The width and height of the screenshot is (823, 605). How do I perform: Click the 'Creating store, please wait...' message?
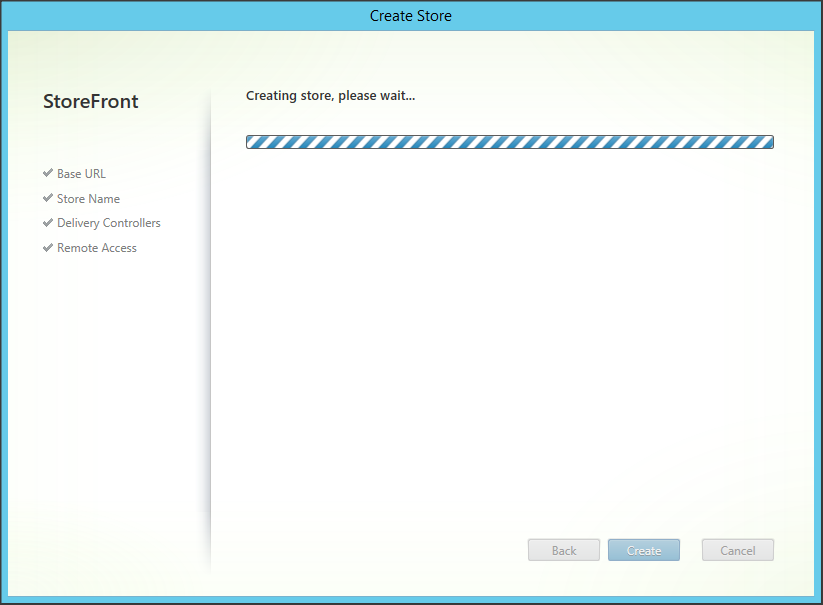[x=330, y=96]
